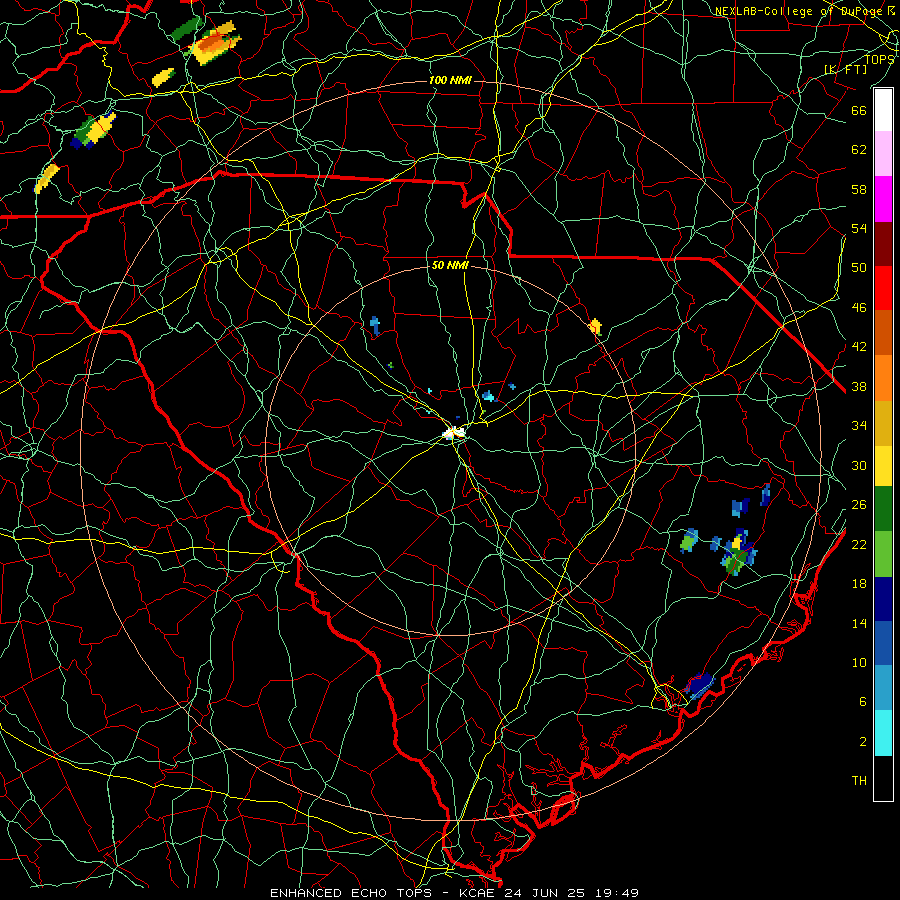900x900 pixels.
Task: Click the white radar site echo at center
Action: (454, 433)
